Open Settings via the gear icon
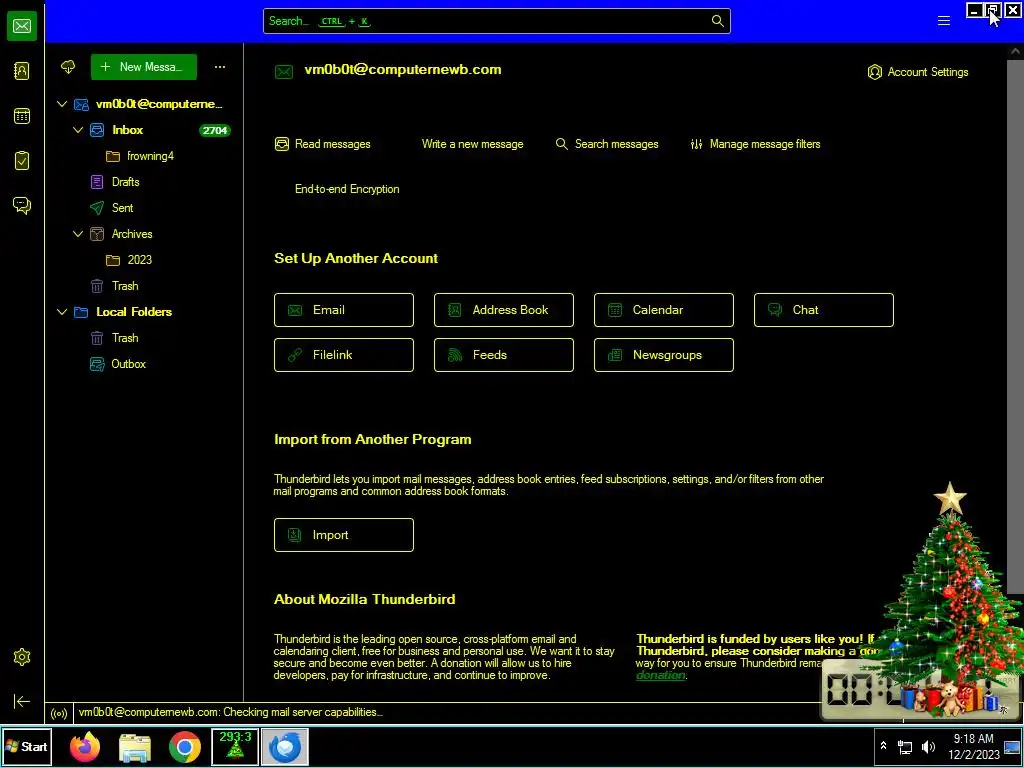Image resolution: width=1024 pixels, height=768 pixels. pos(22,657)
